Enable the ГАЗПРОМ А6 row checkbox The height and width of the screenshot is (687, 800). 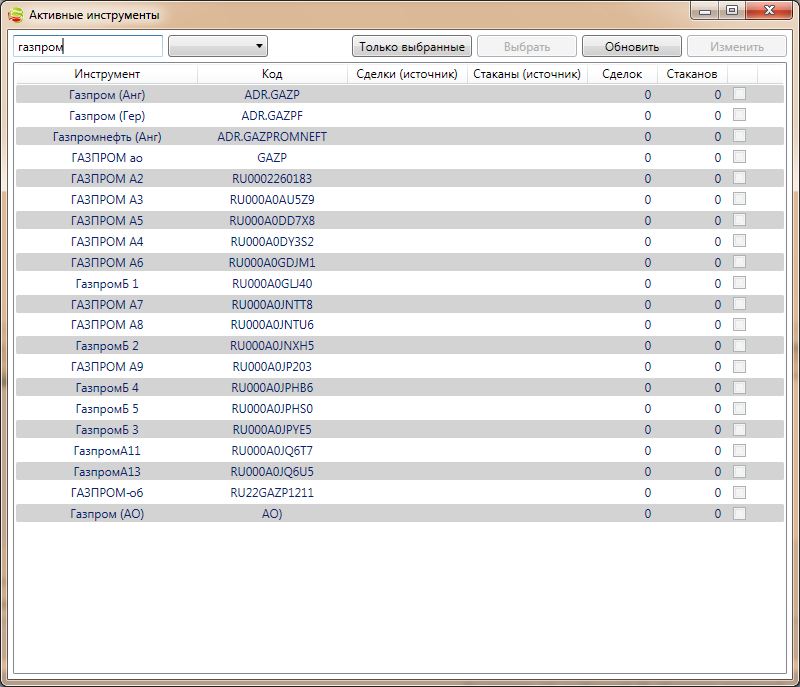click(x=739, y=262)
